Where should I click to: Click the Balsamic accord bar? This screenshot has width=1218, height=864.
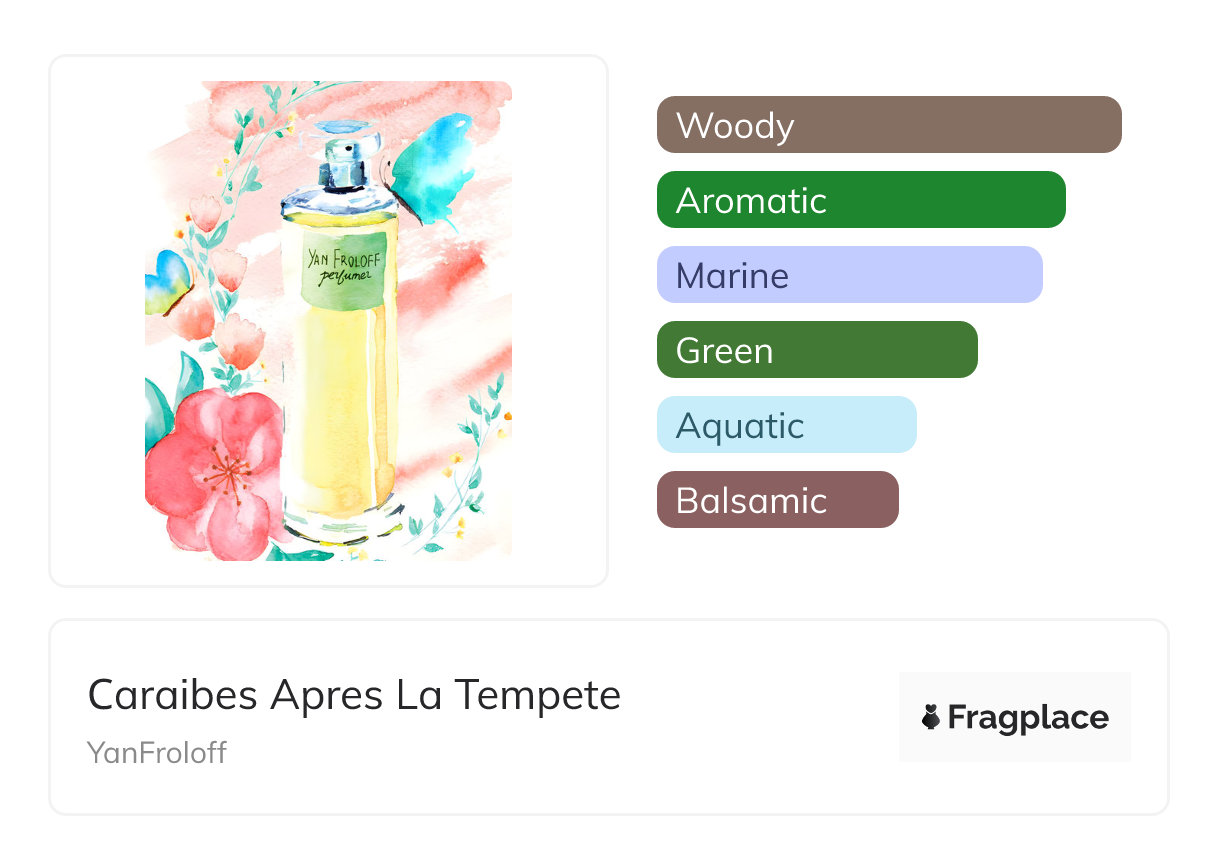pos(777,500)
